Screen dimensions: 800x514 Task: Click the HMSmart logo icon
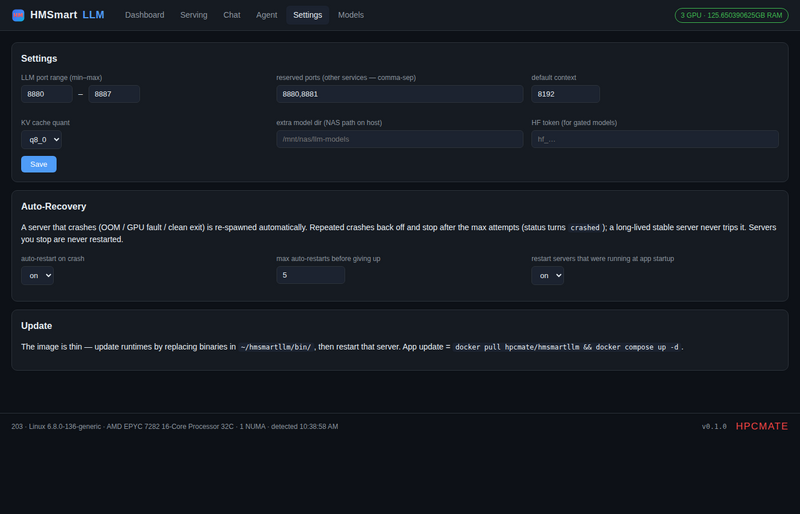click(18, 15)
